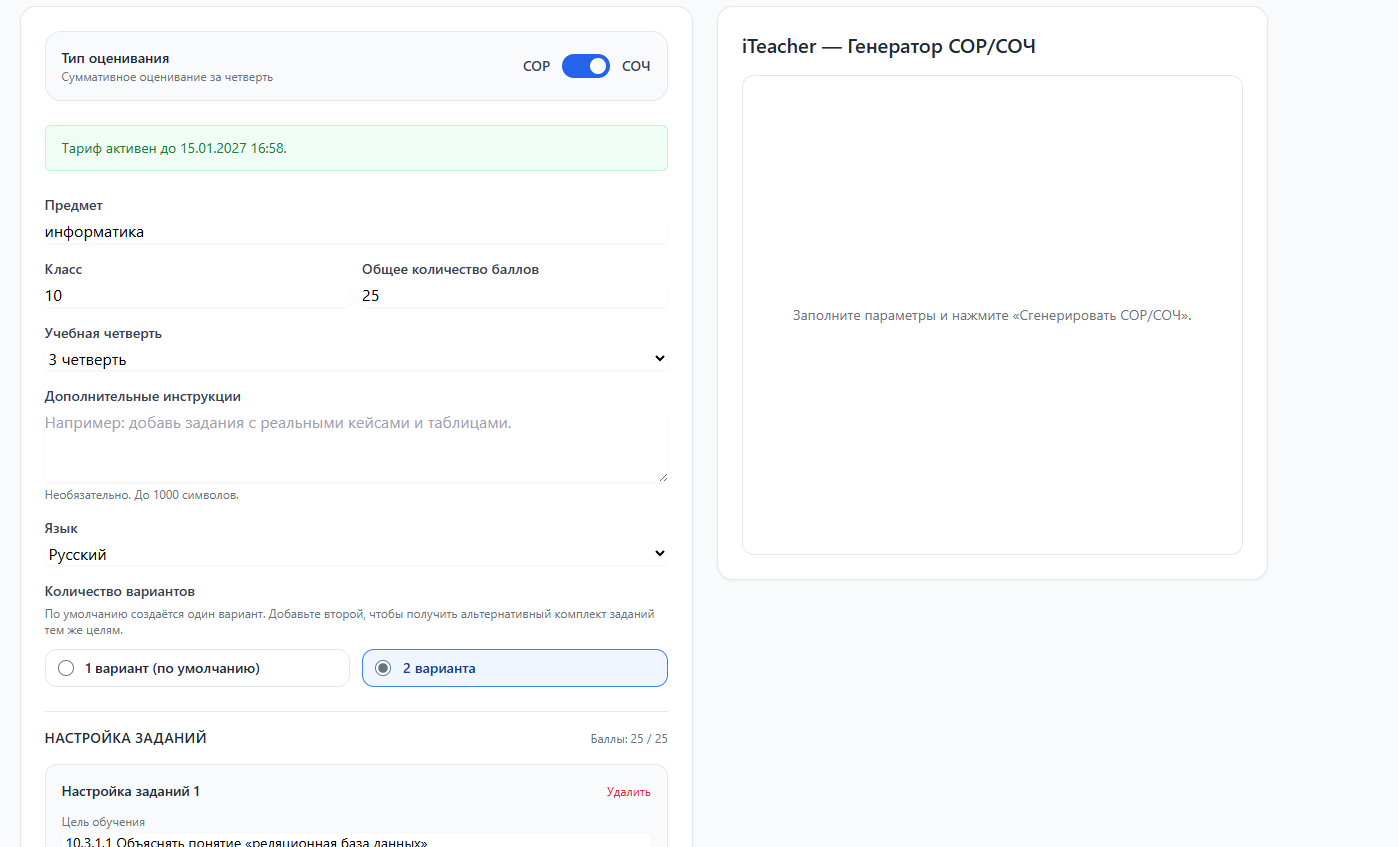Click the СОР label beside the switch
Image resolution: width=1398 pixels, height=847 pixels.
(536, 66)
